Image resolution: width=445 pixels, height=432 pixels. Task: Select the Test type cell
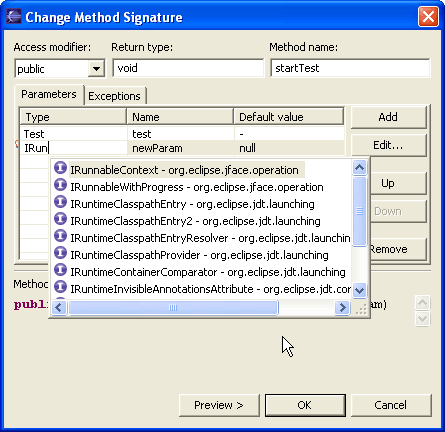[74, 134]
